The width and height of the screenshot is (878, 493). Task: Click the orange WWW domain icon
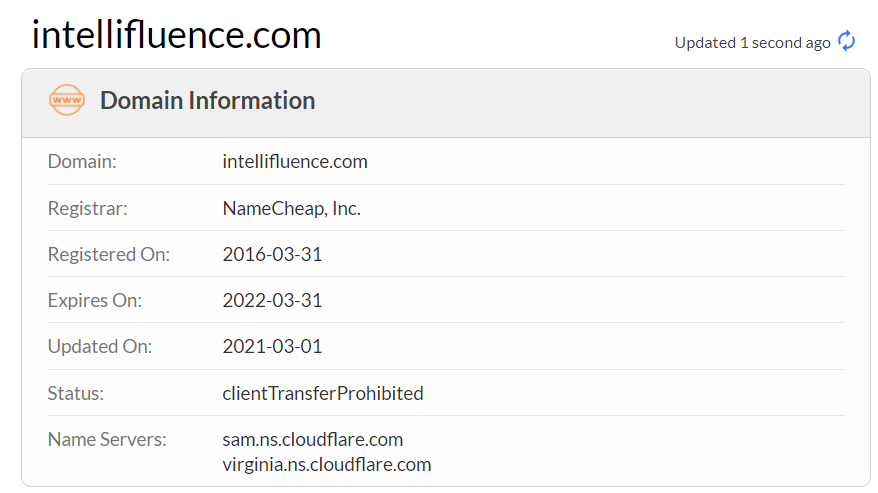tap(67, 101)
